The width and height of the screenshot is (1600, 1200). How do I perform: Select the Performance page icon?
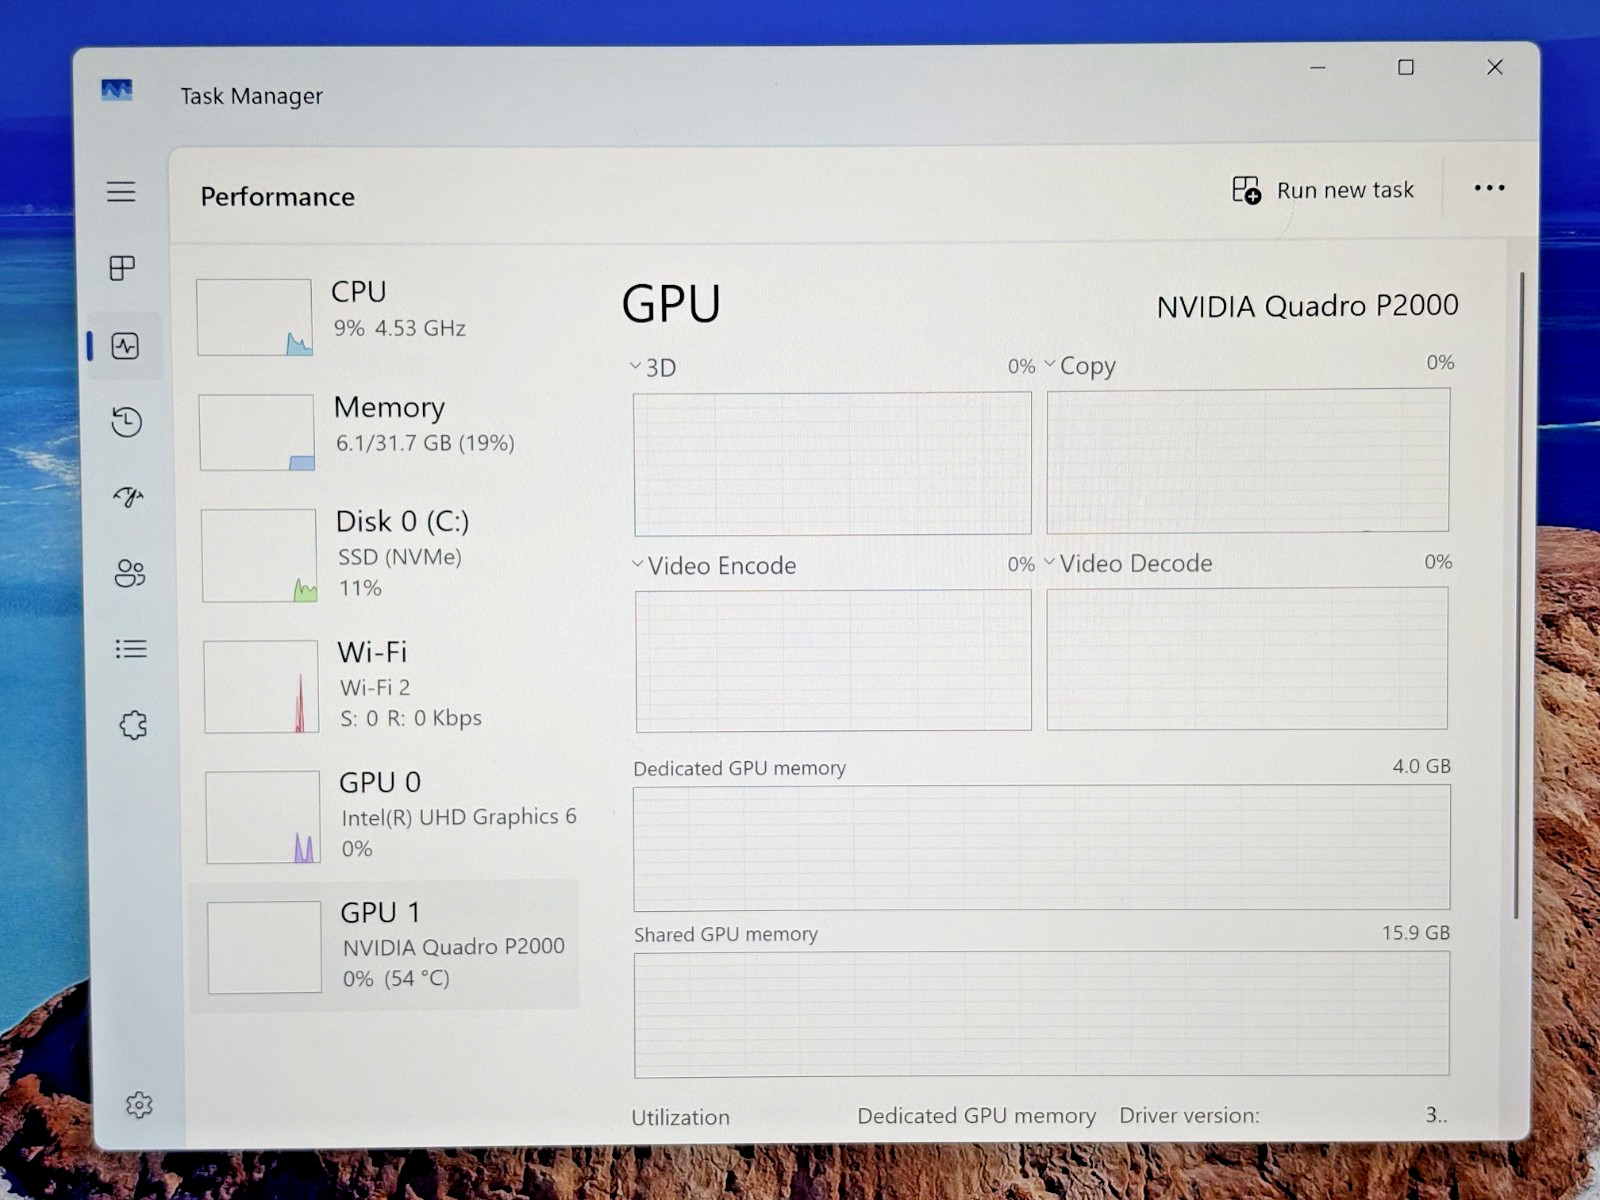point(125,346)
